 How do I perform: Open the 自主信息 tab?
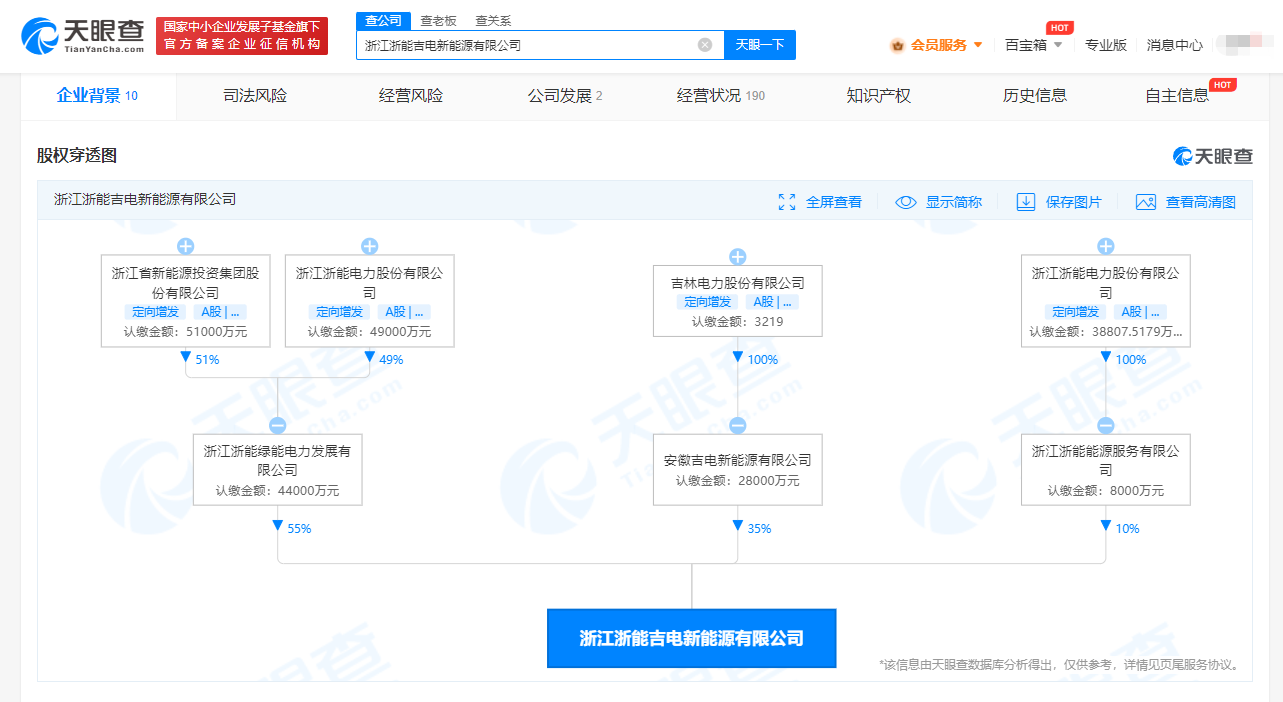(x=1177, y=96)
